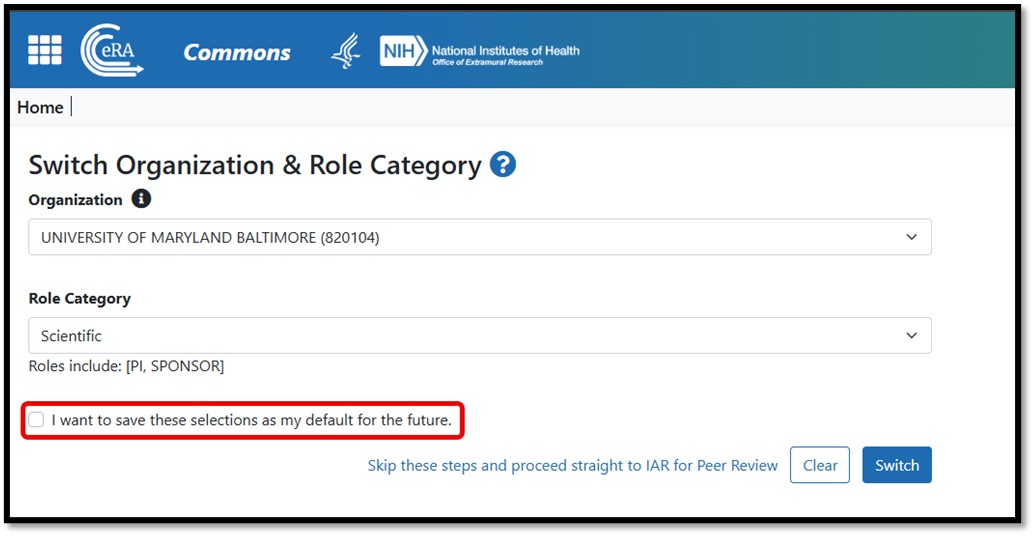Show Organization field info tooltip icon

click(141, 199)
